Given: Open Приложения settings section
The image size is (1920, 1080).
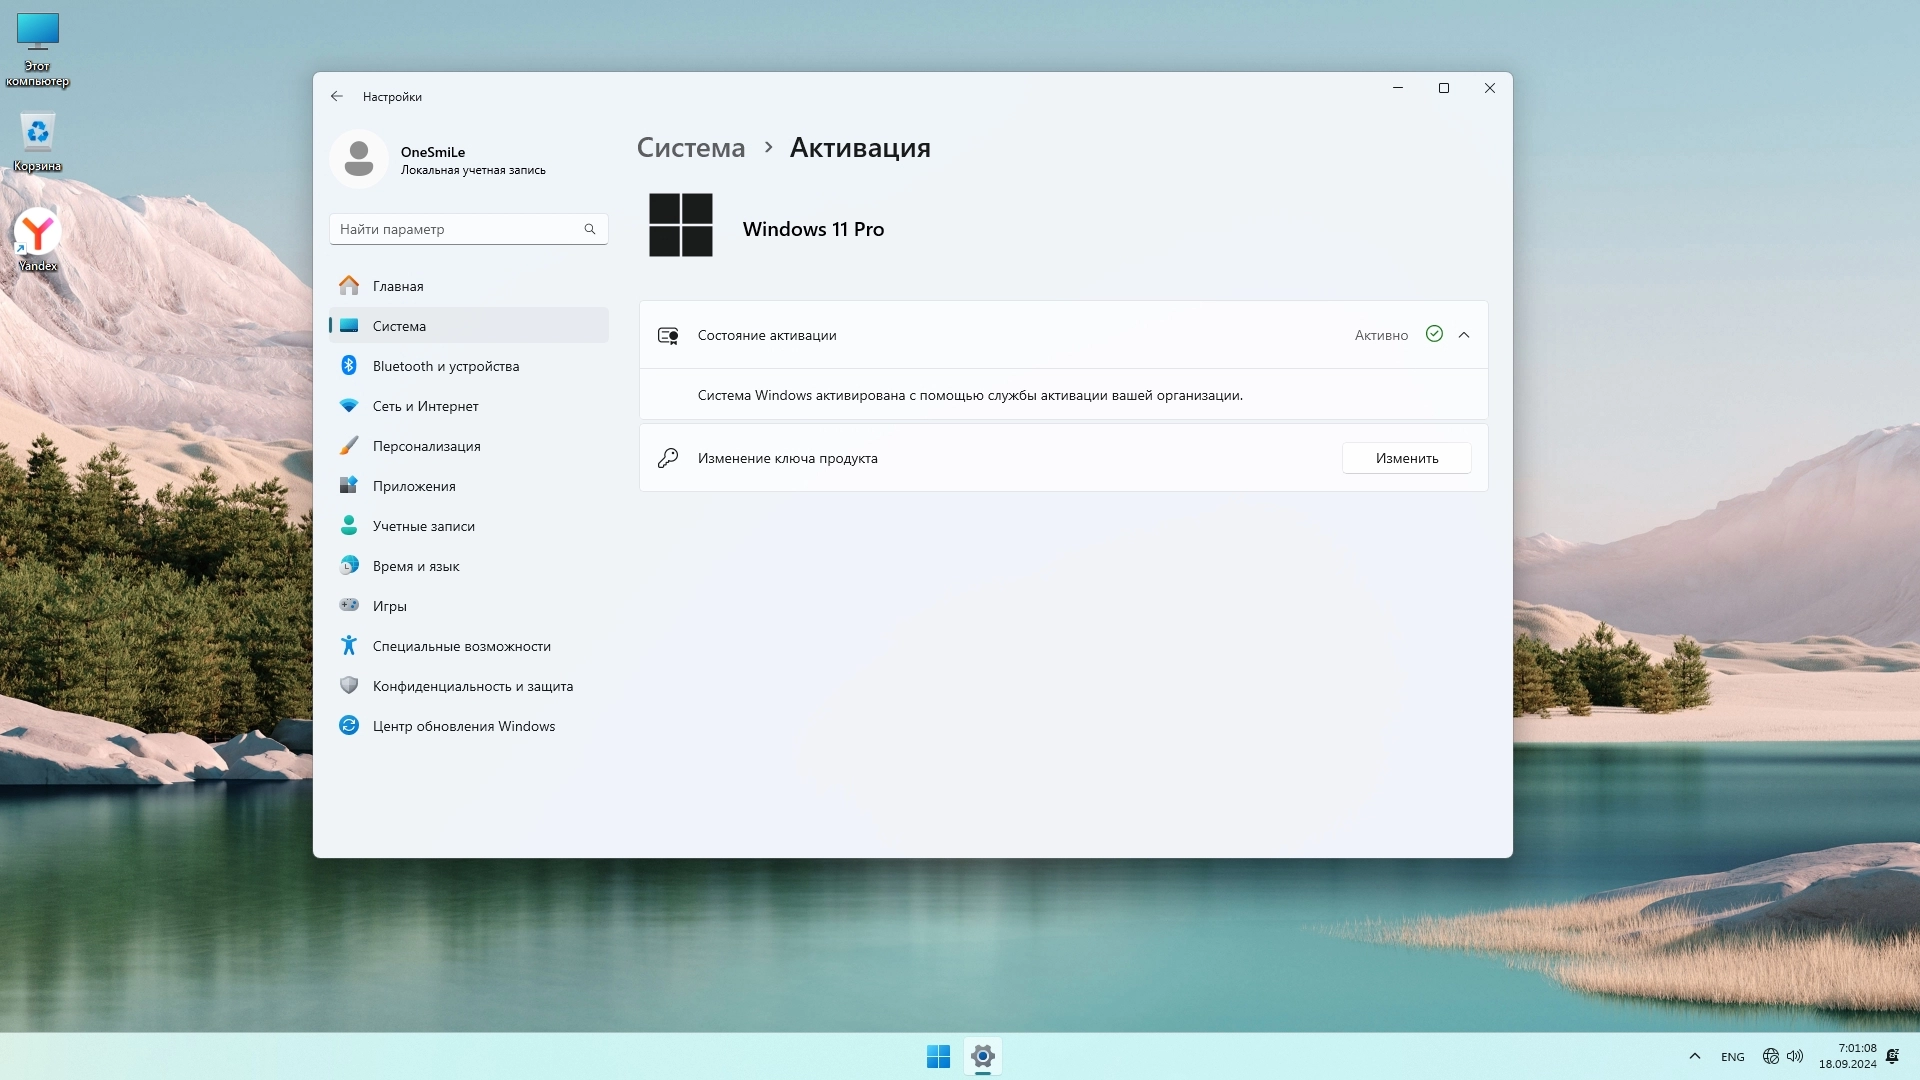Looking at the screenshot, I should coord(414,486).
